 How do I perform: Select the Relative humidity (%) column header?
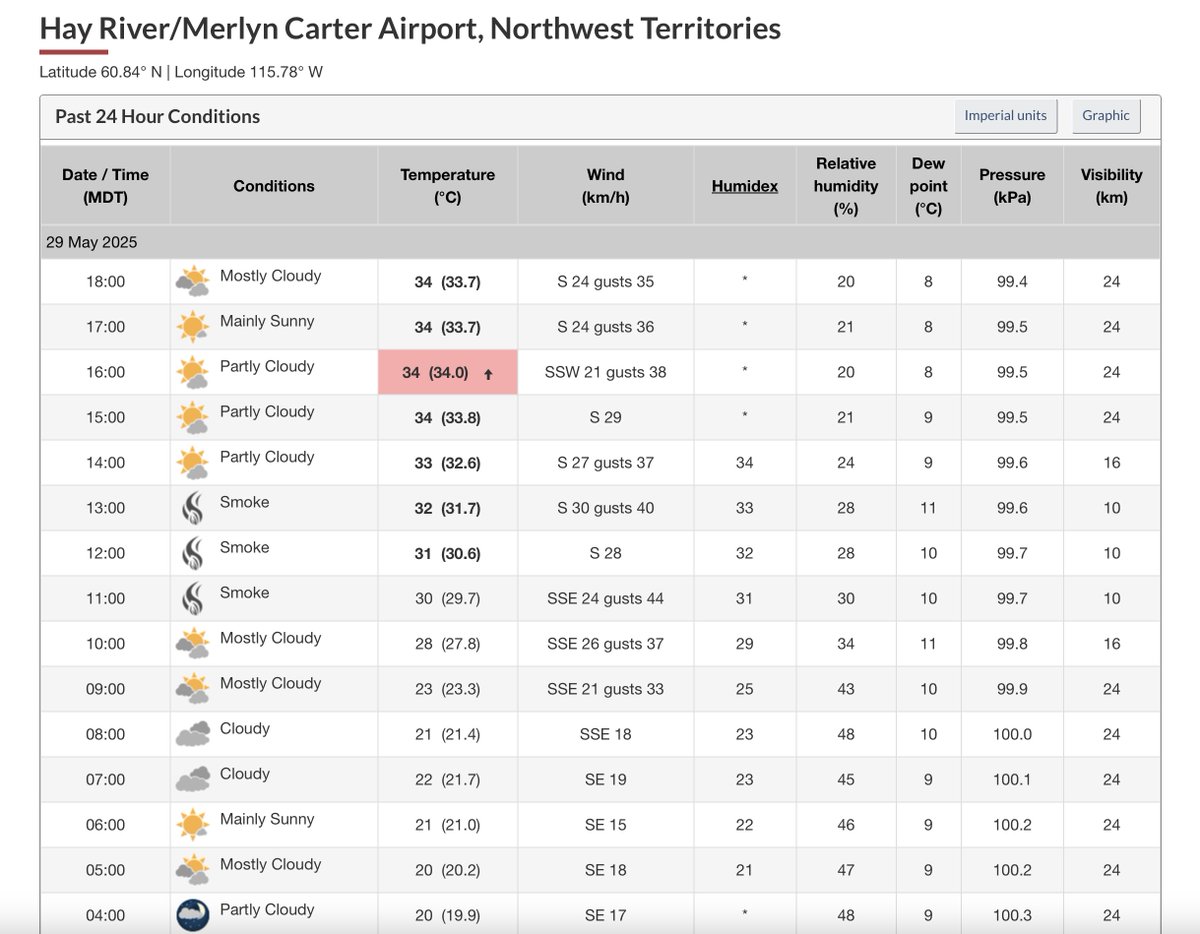click(846, 186)
